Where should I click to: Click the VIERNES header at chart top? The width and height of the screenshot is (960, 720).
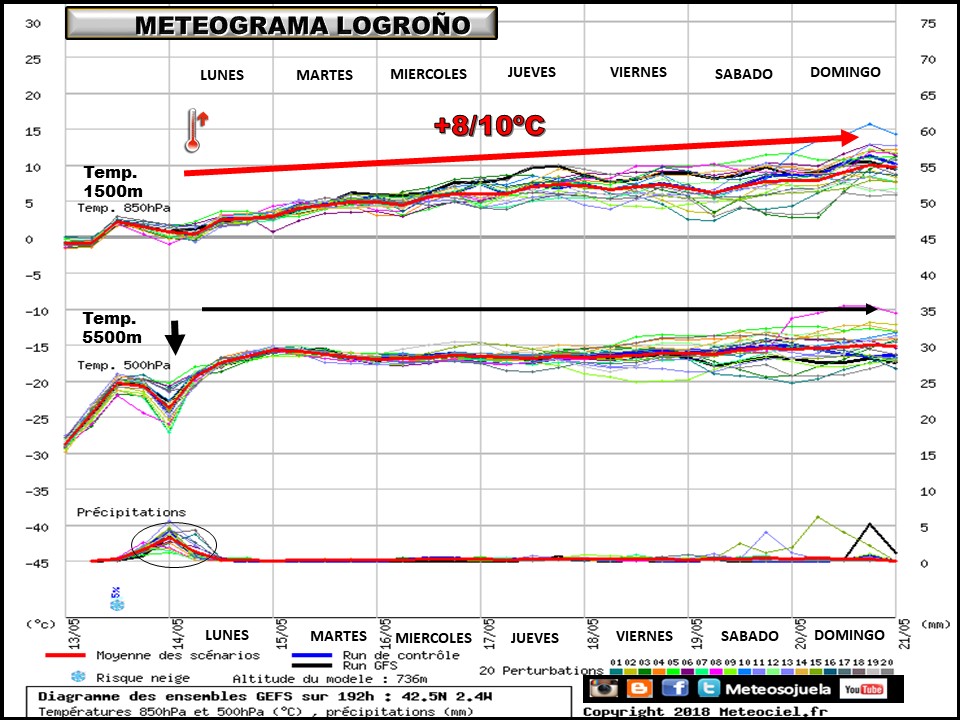(x=638, y=72)
